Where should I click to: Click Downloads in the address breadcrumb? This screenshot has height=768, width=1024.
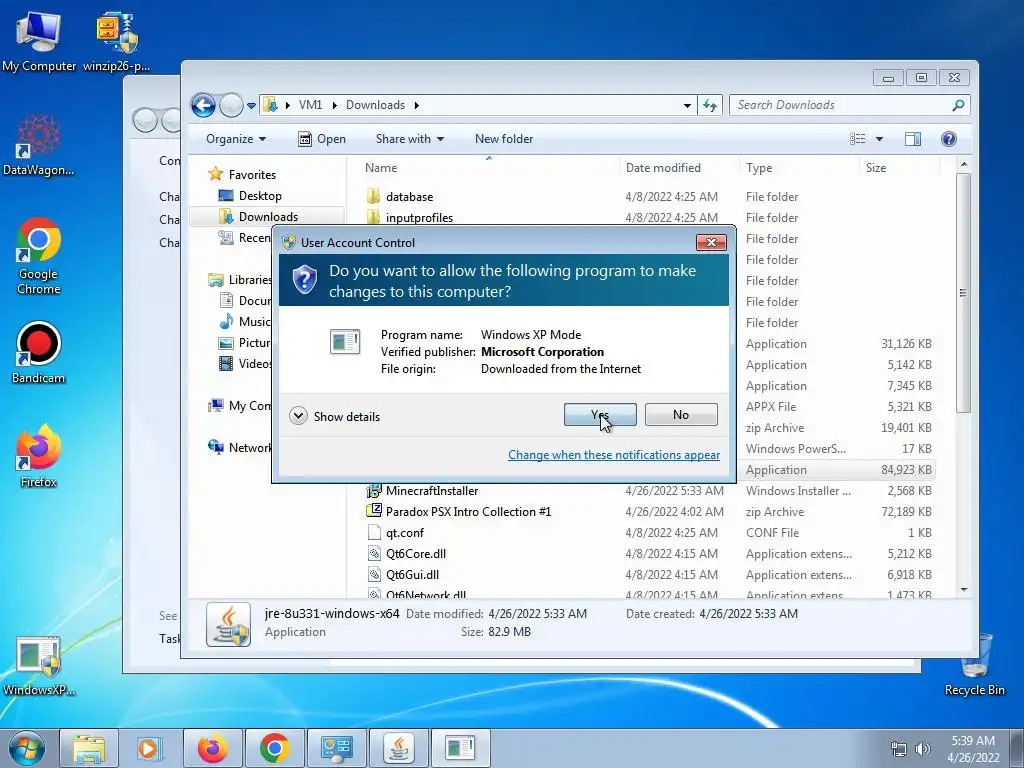coord(376,105)
